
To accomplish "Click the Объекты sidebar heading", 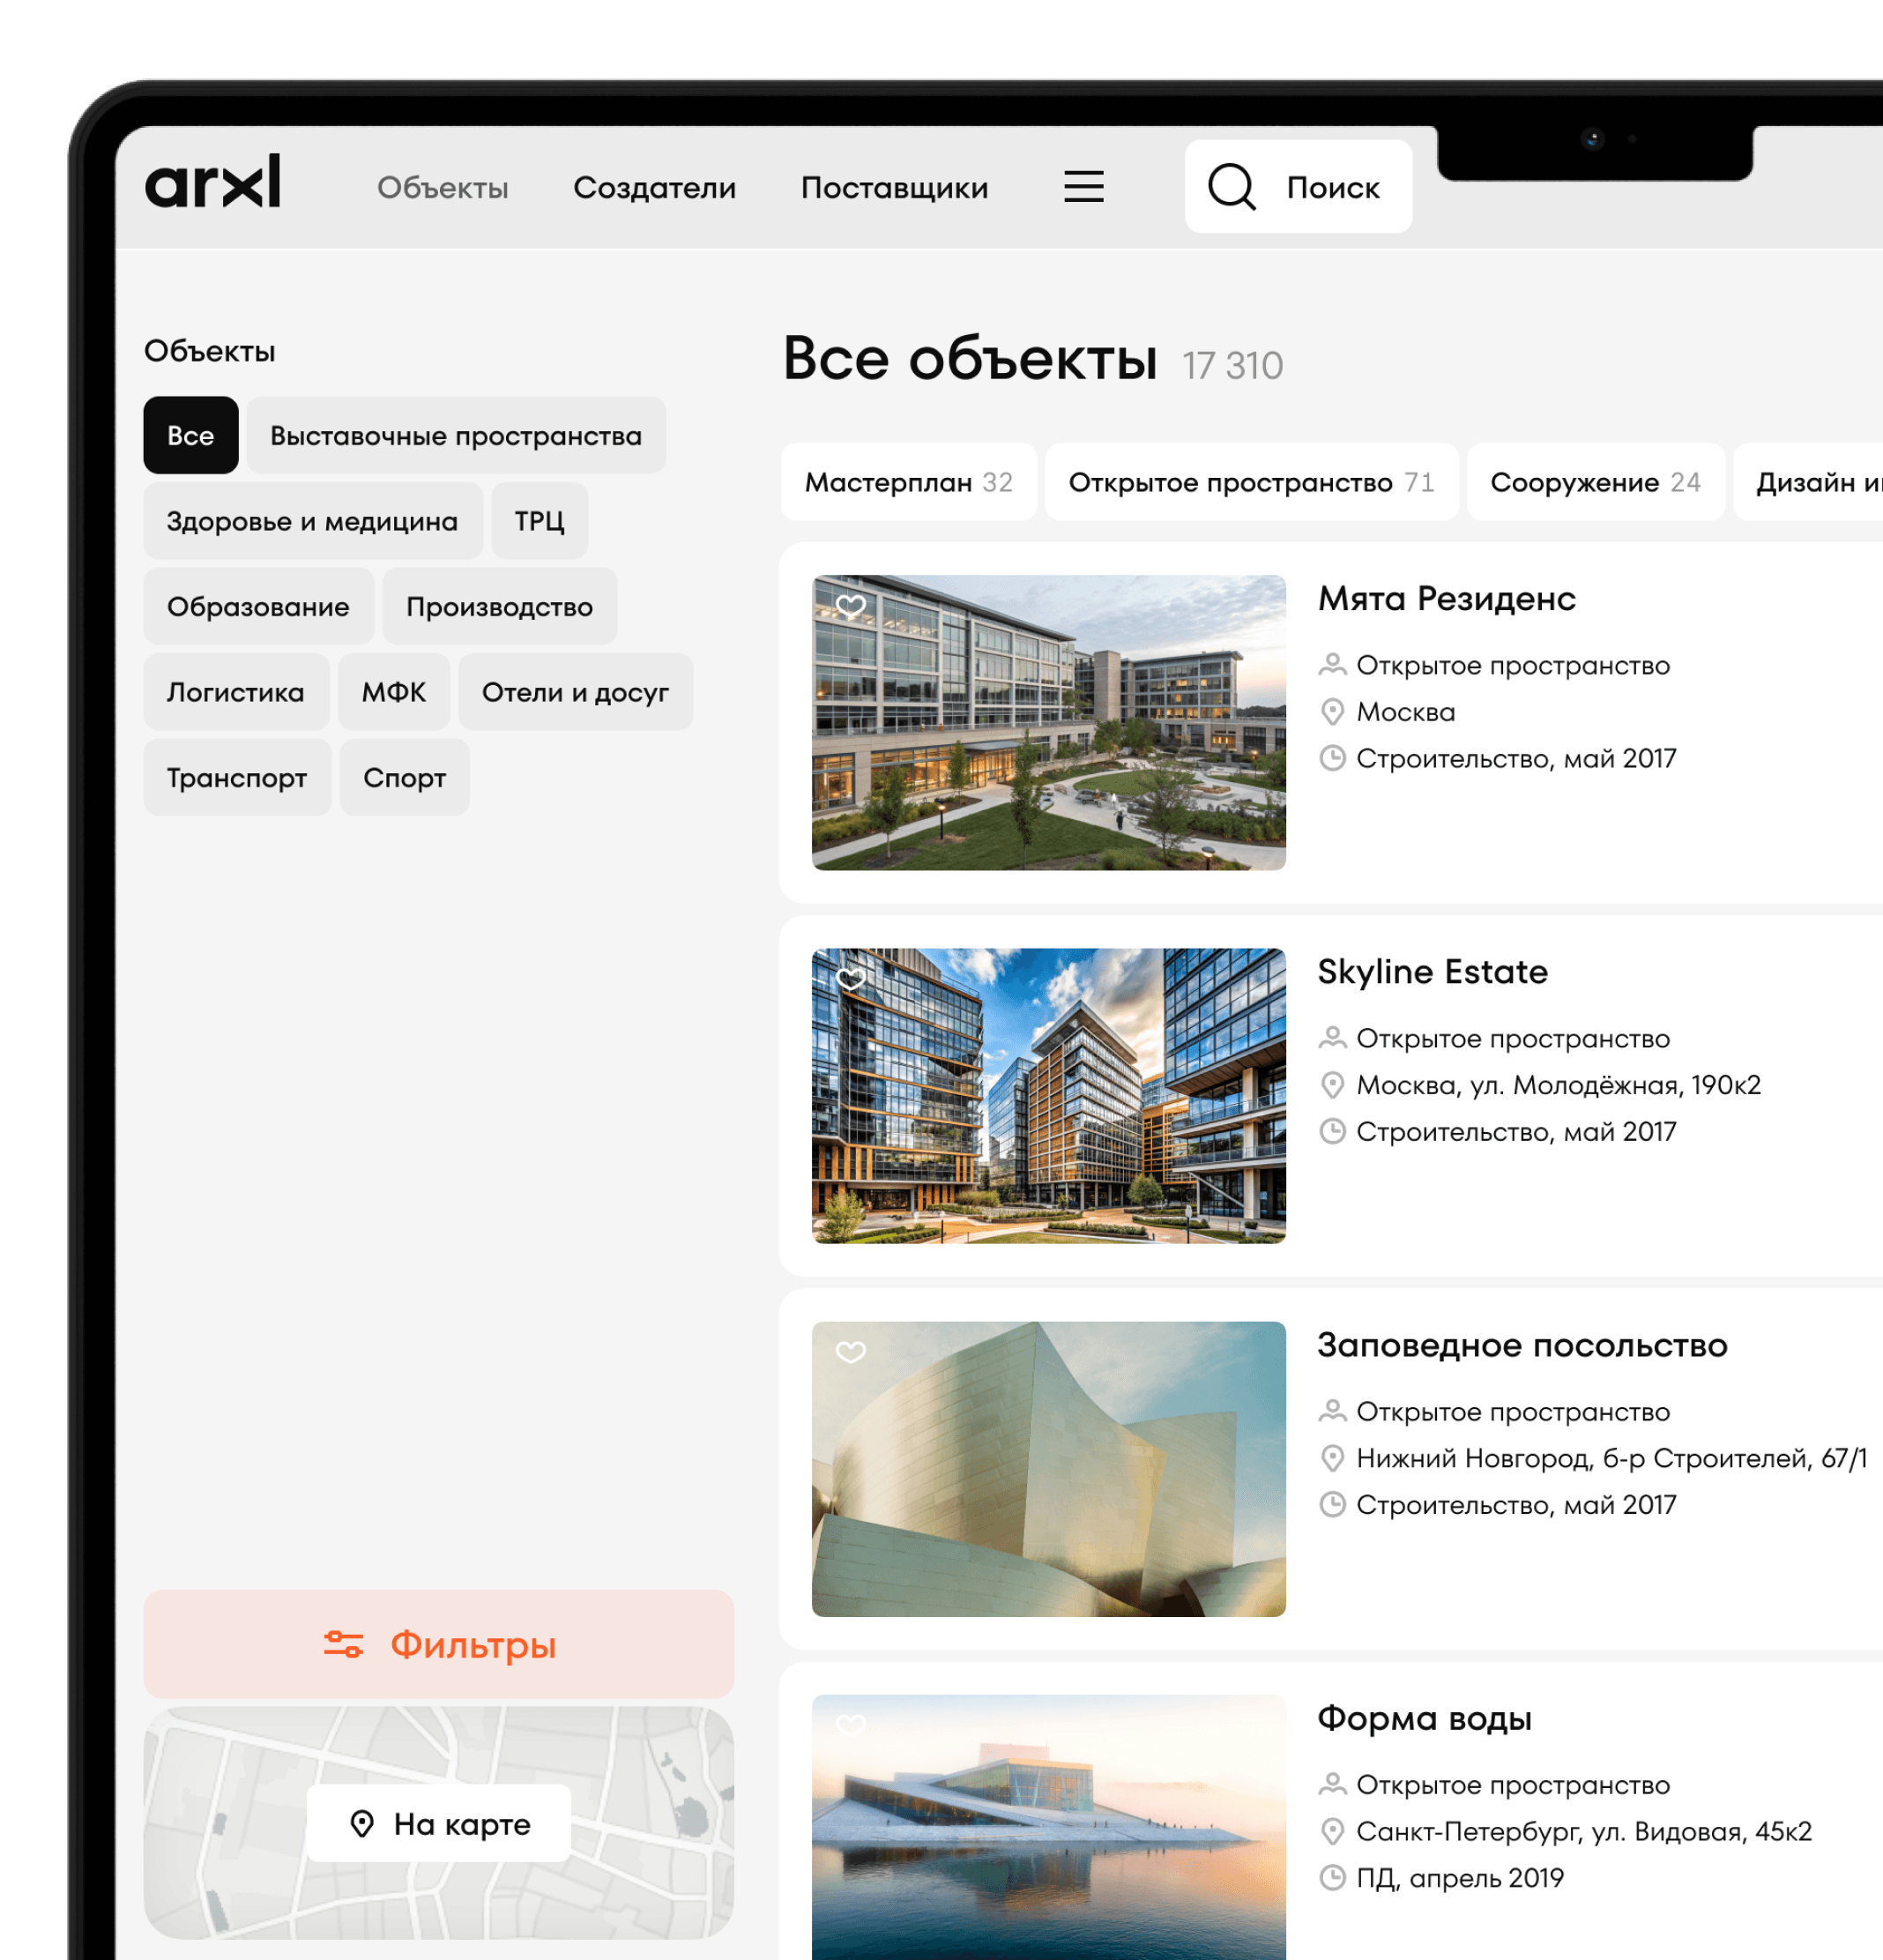I will pyautogui.click(x=210, y=351).
